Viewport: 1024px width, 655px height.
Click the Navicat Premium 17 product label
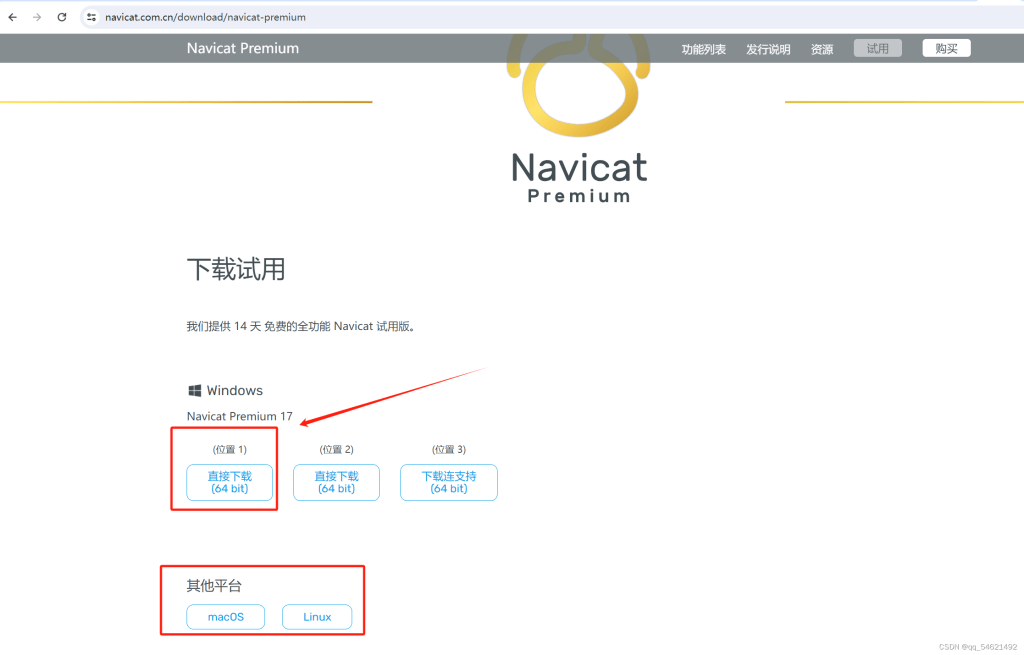tap(239, 416)
